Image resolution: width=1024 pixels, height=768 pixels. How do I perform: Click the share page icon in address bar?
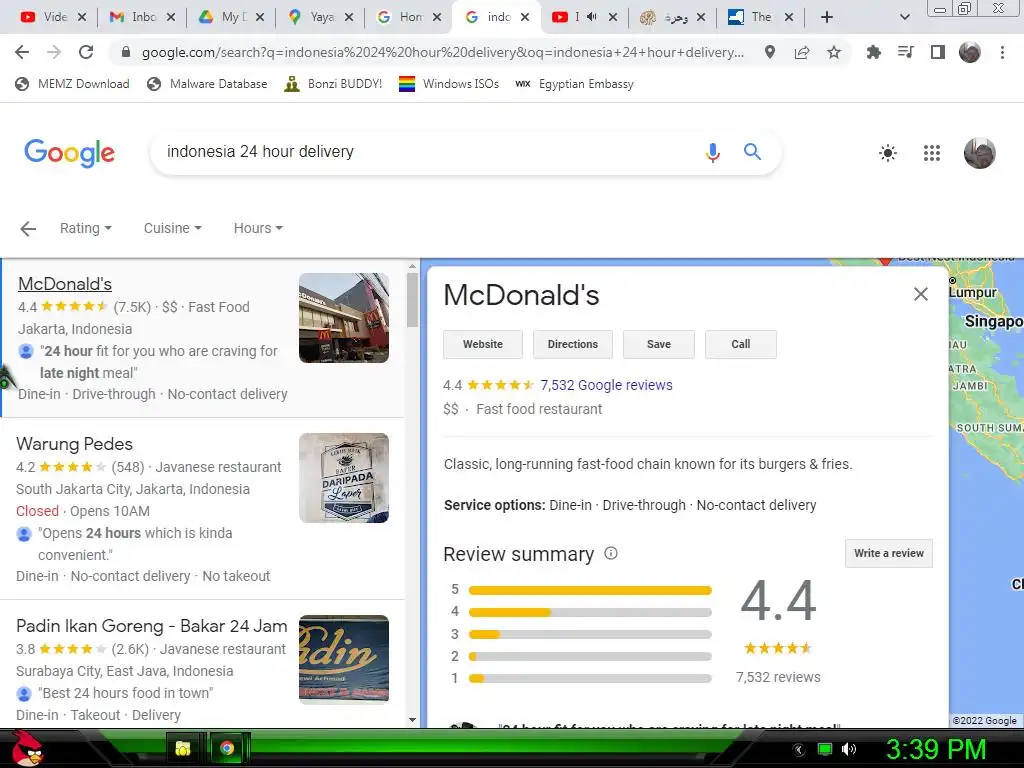(802, 52)
